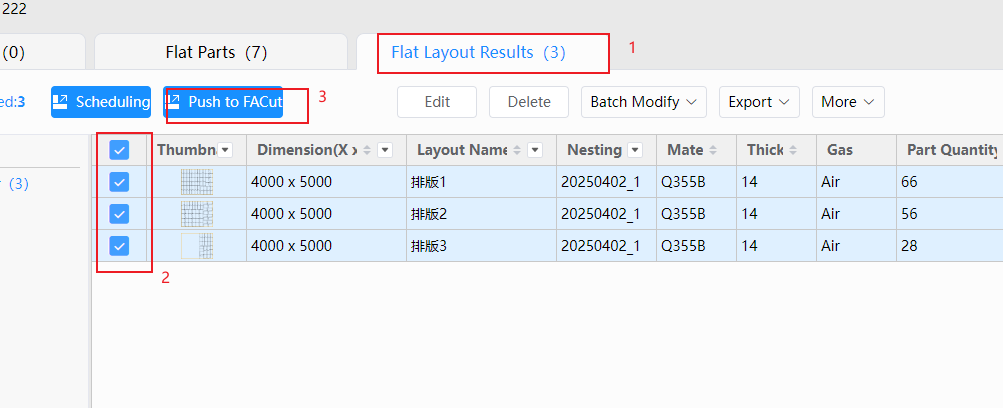The width and height of the screenshot is (1003, 408).
Task: Open the Batch Modify dropdown
Action: tap(644, 102)
